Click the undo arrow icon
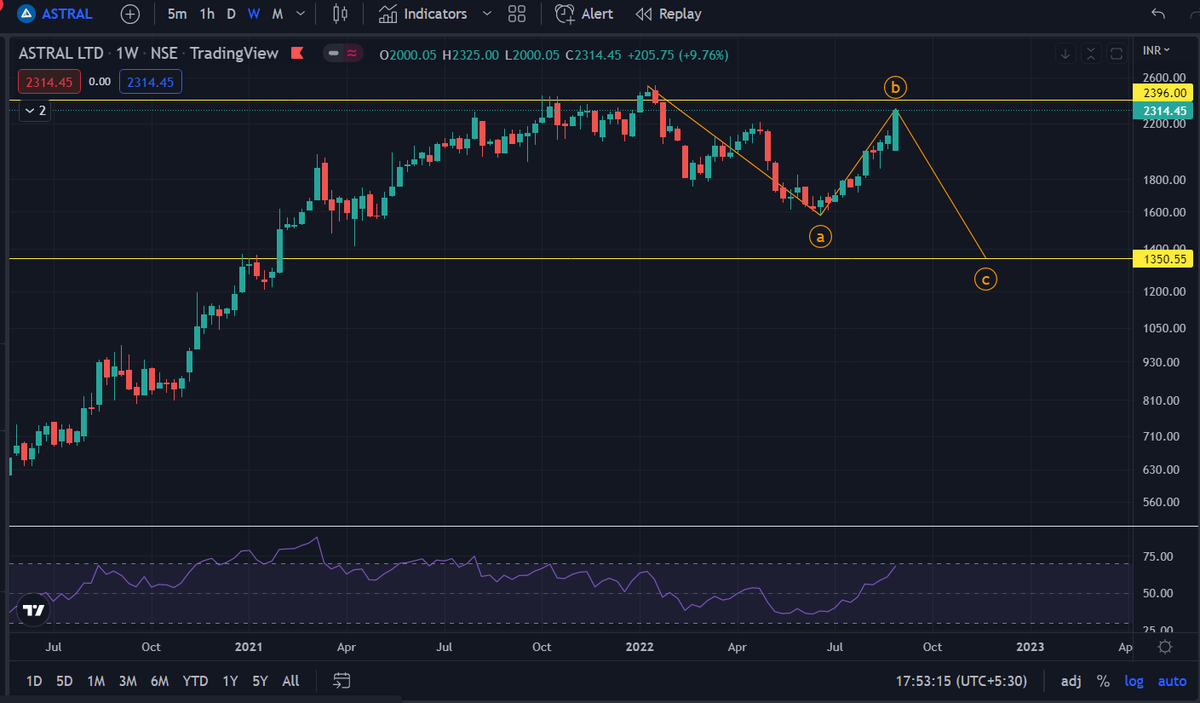The width and height of the screenshot is (1200, 703). pos(1158,14)
